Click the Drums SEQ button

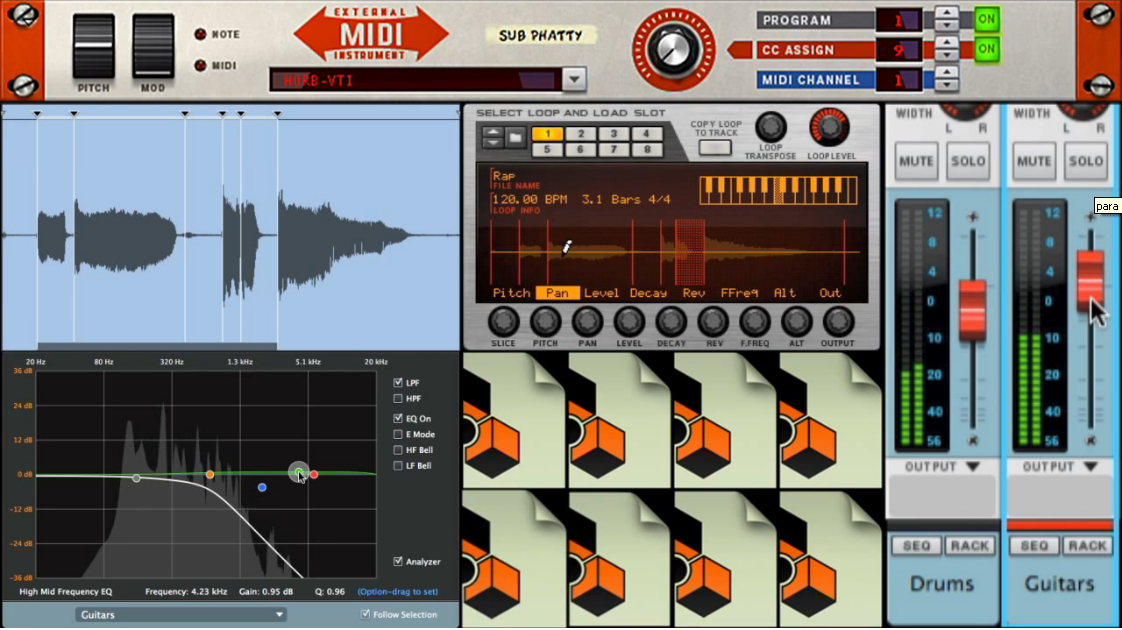pos(916,546)
